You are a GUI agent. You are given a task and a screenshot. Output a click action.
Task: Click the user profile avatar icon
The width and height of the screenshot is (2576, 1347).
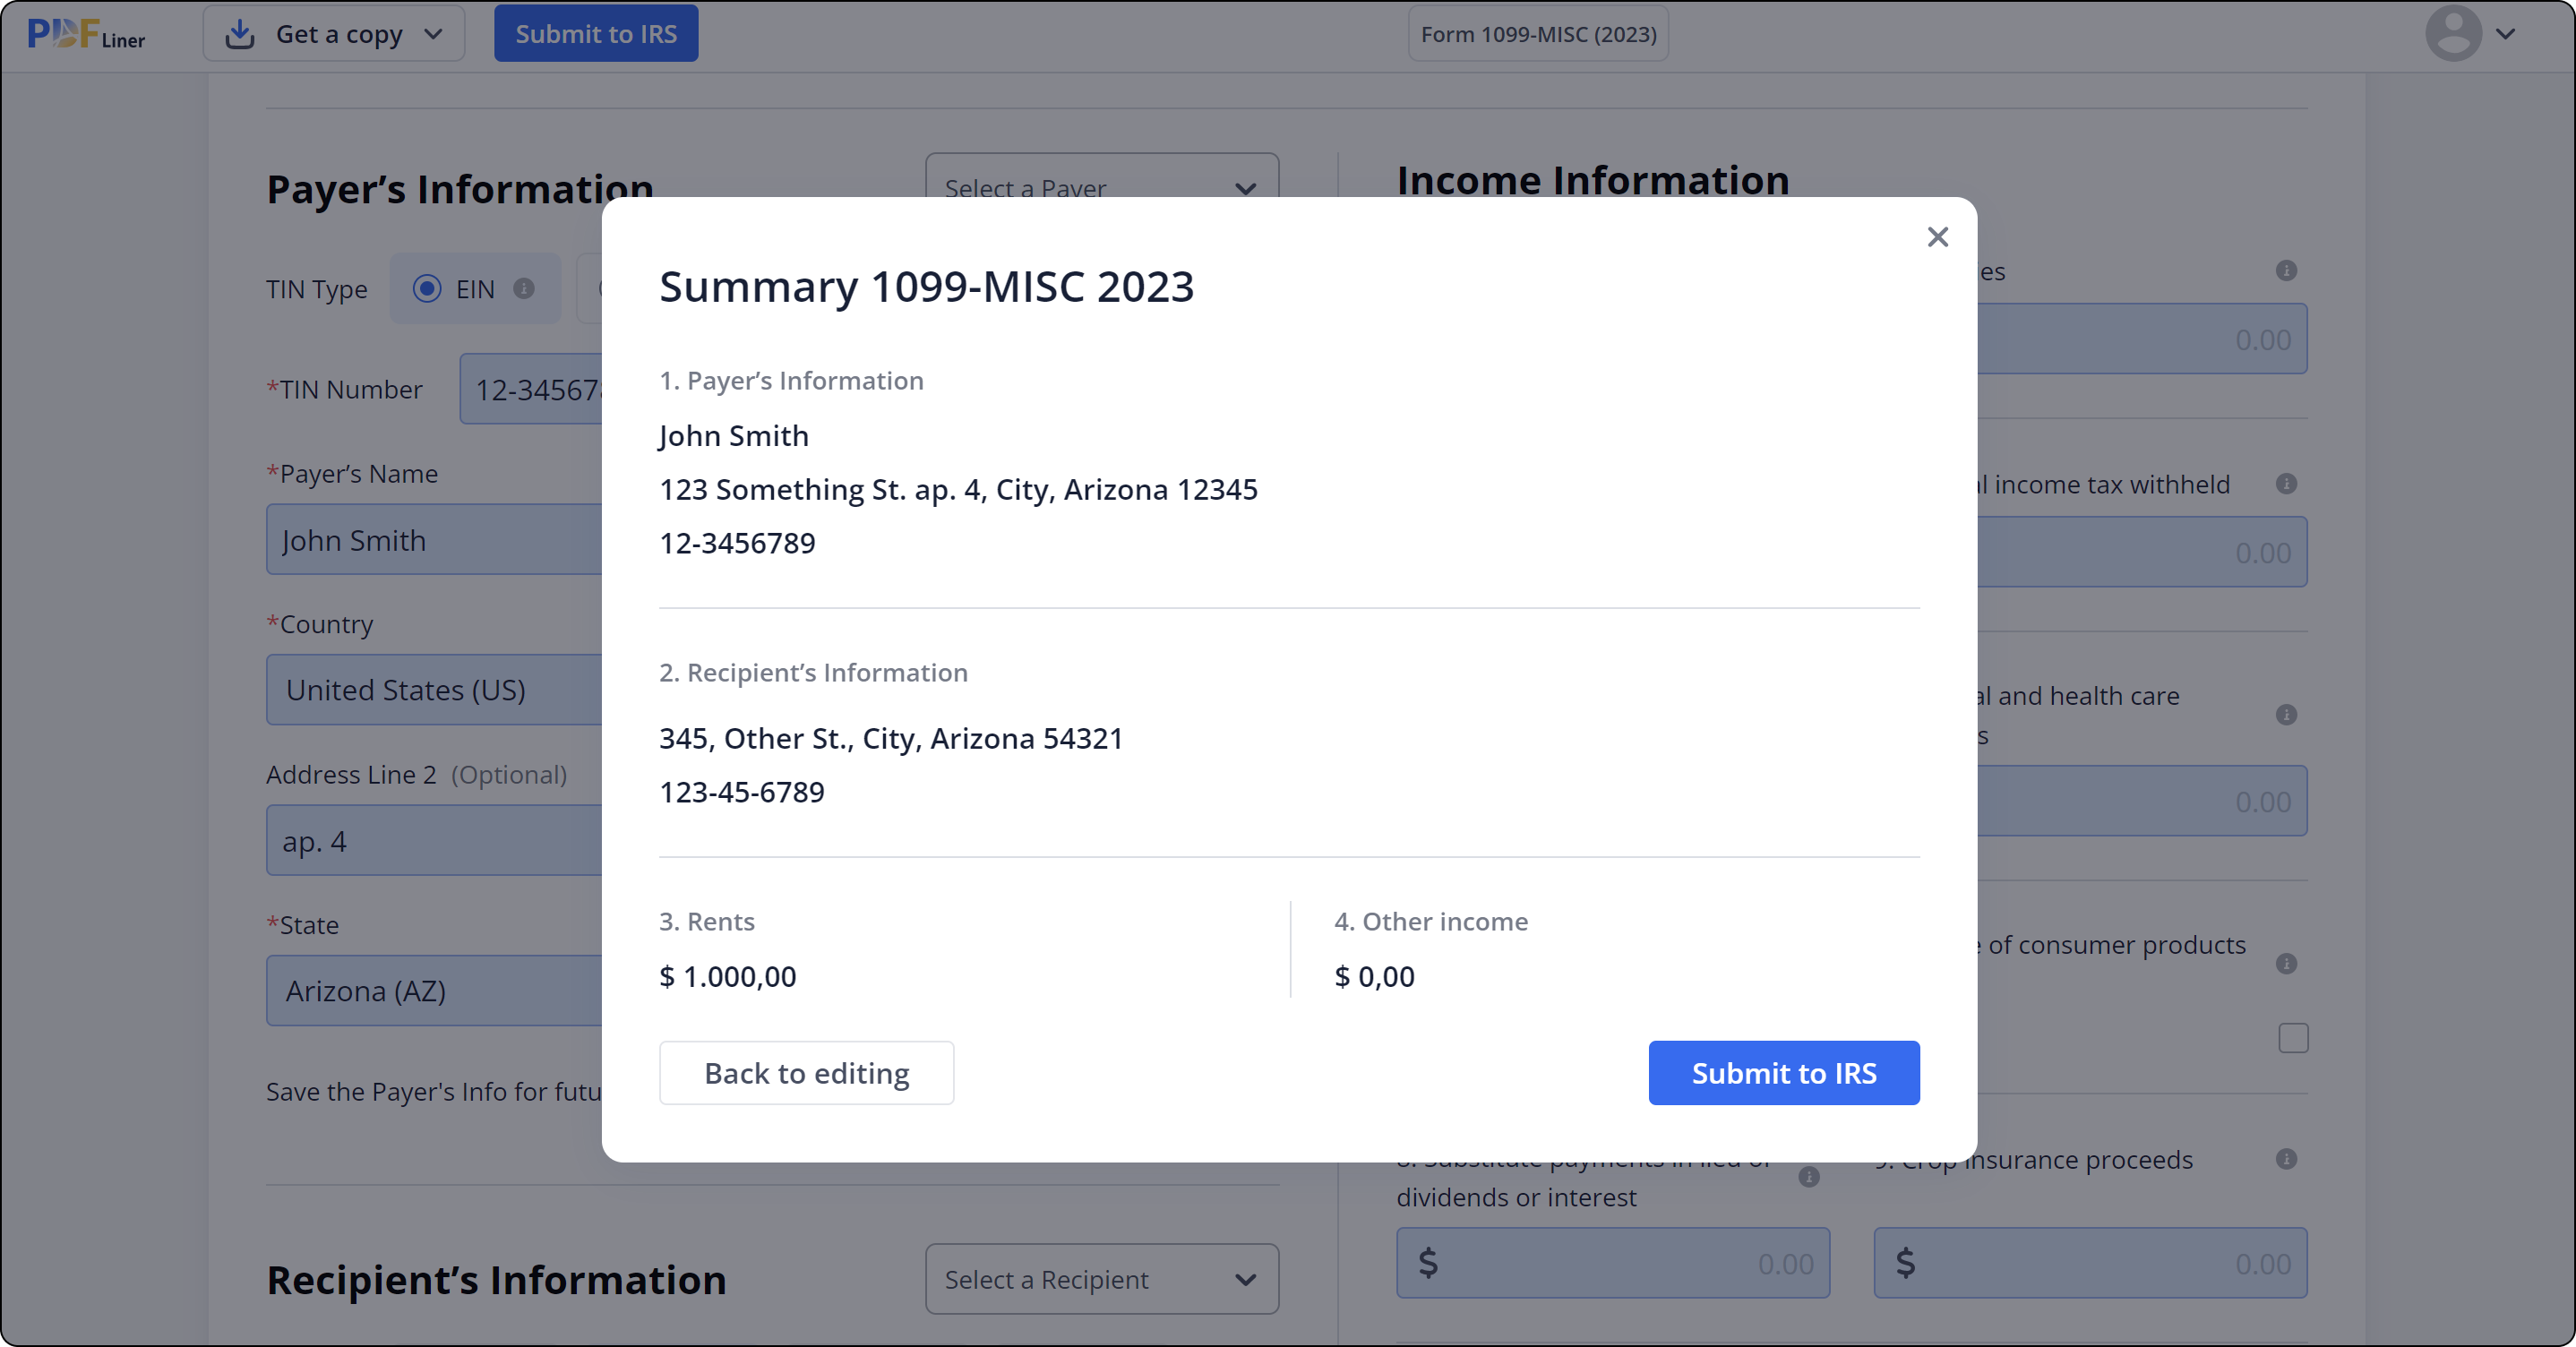tap(2457, 32)
